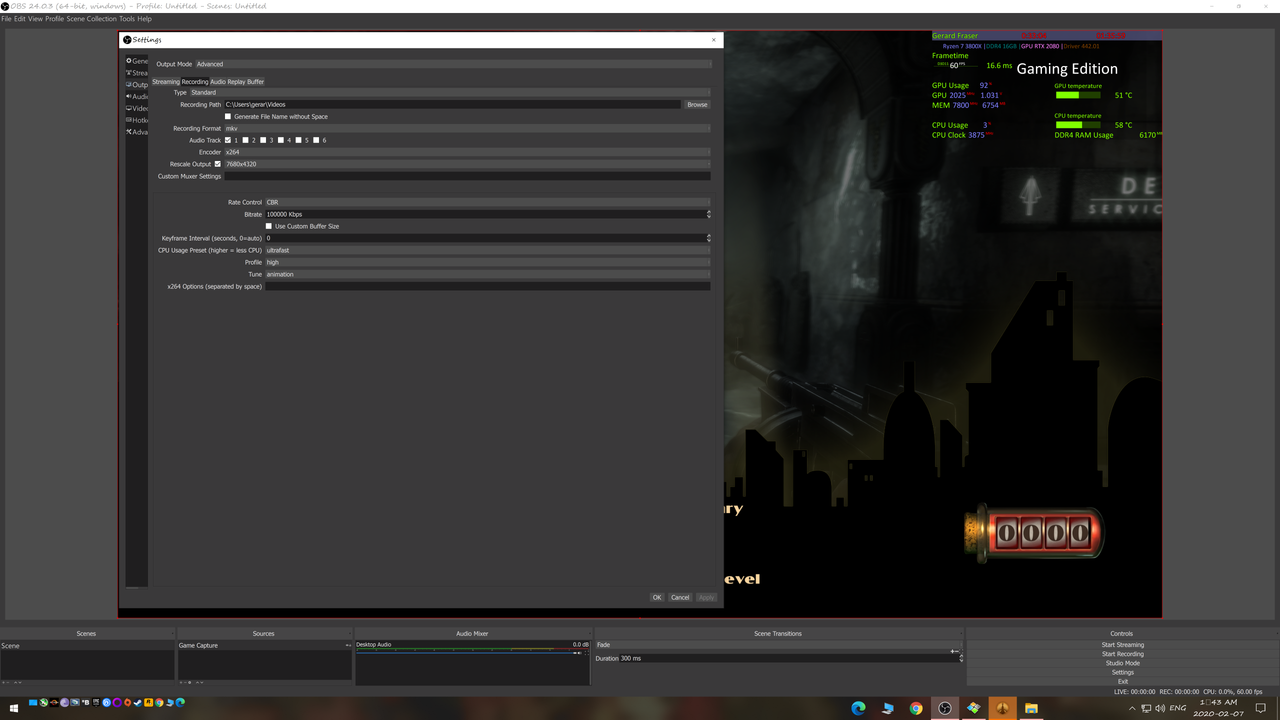Screen dimensions: 1280x720
Task: Open Stream section in Settings sidebar
Action: point(137,73)
